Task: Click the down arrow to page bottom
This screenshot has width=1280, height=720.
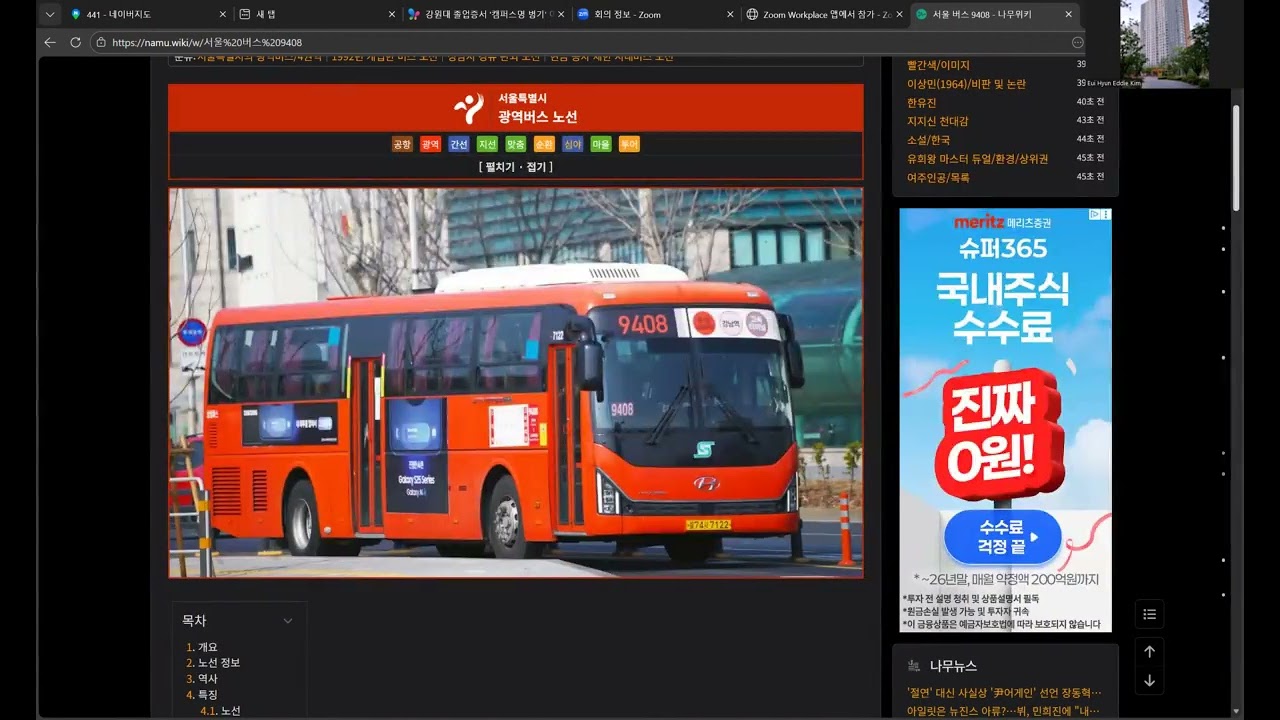Action: tap(1149, 681)
